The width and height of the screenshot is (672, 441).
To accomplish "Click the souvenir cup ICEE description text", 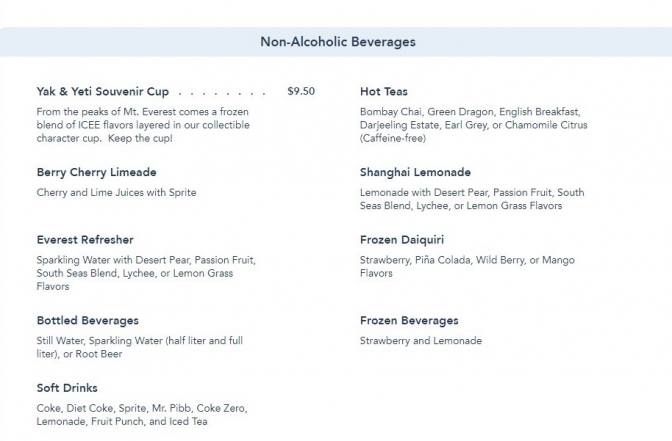I will (143, 125).
